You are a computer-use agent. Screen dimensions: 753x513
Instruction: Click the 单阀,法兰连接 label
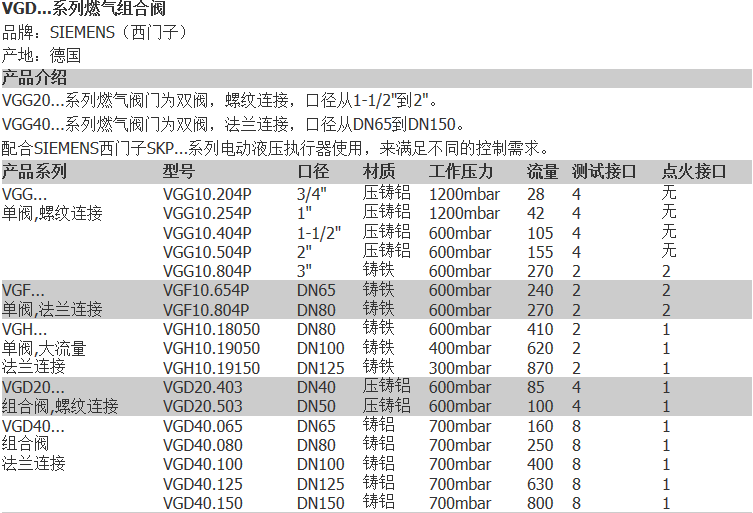coord(52,309)
